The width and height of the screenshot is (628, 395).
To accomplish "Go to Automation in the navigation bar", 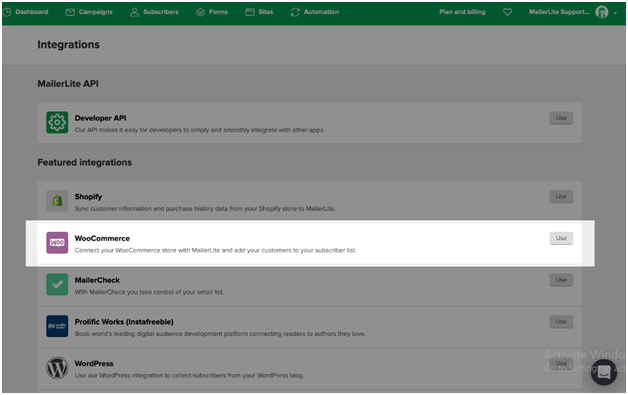I will [315, 12].
